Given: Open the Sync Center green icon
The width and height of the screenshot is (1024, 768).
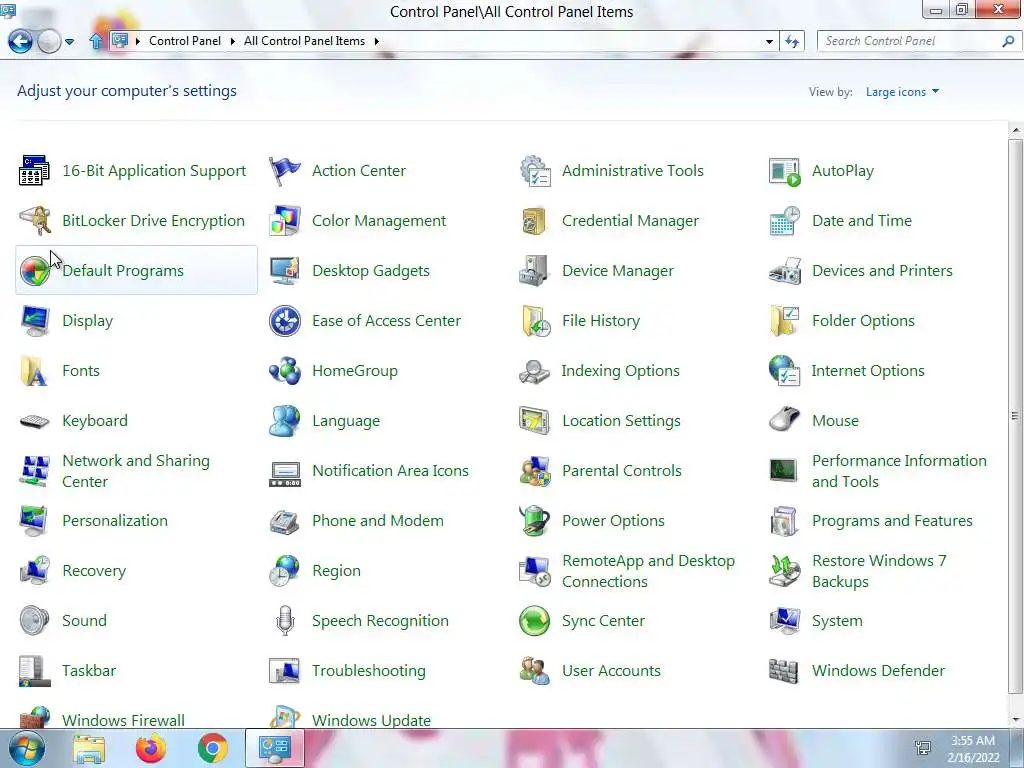Looking at the screenshot, I should pyautogui.click(x=535, y=620).
